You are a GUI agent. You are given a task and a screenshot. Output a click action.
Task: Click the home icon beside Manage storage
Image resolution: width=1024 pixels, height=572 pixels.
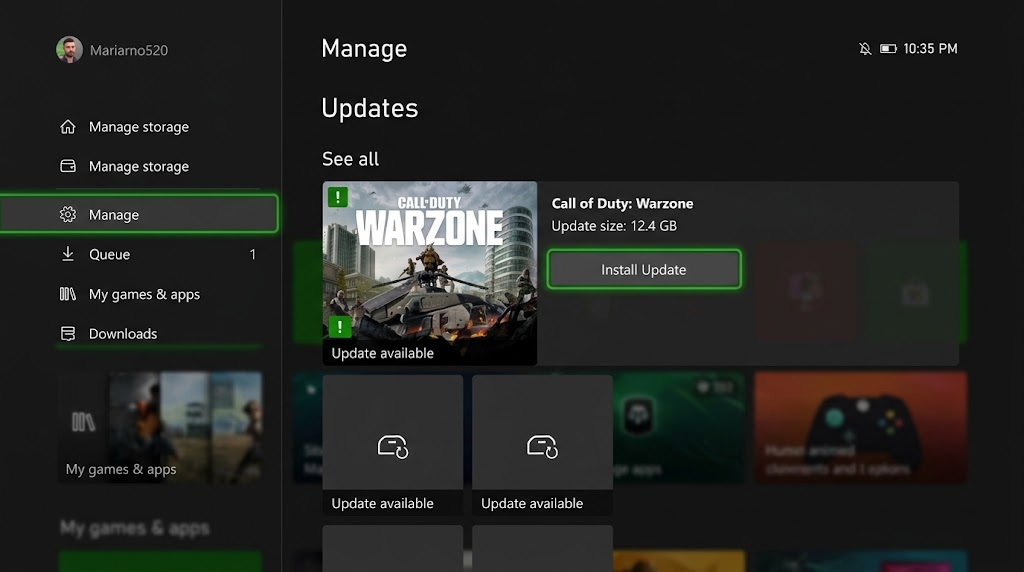tap(68, 127)
